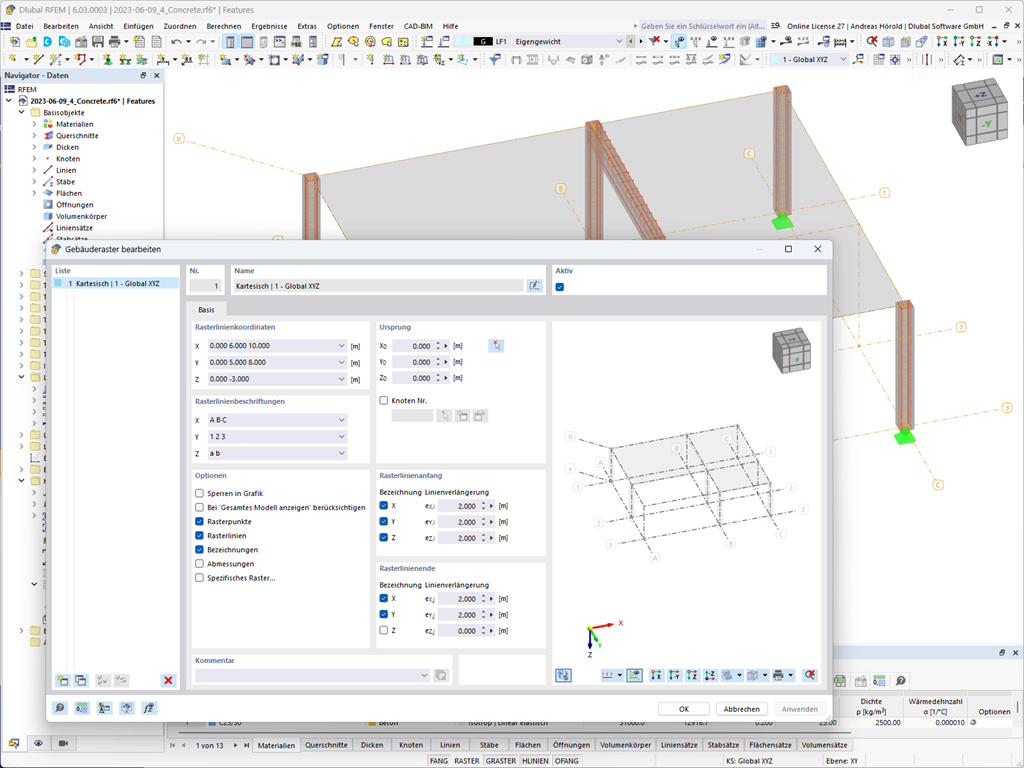Increase ex,i line extension with stepper
Image resolution: width=1024 pixels, height=768 pixels.
point(484,504)
